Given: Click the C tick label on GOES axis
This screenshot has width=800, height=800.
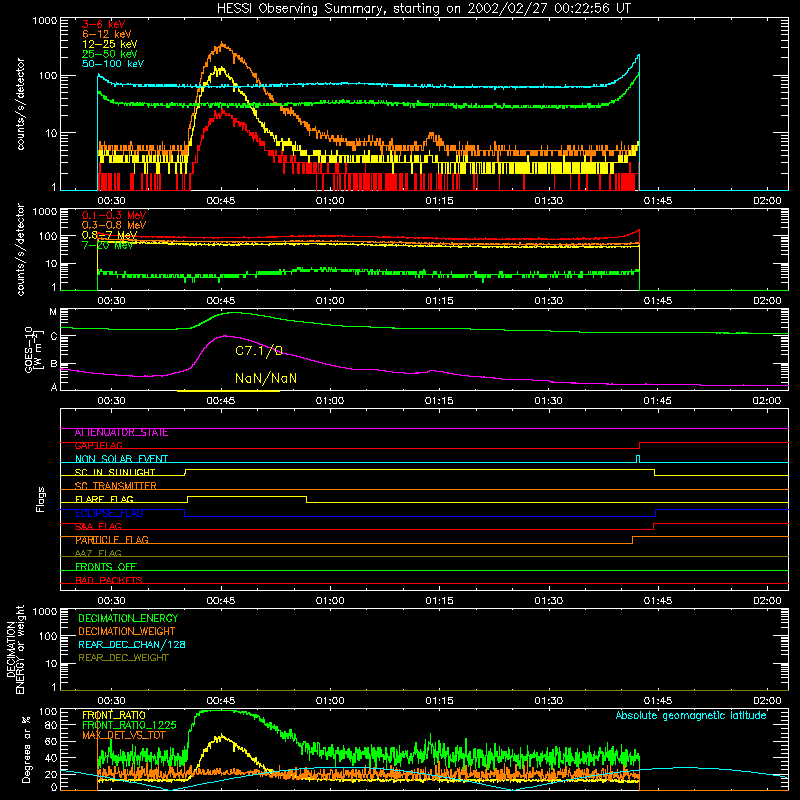Looking at the screenshot, I should tap(54, 336).
